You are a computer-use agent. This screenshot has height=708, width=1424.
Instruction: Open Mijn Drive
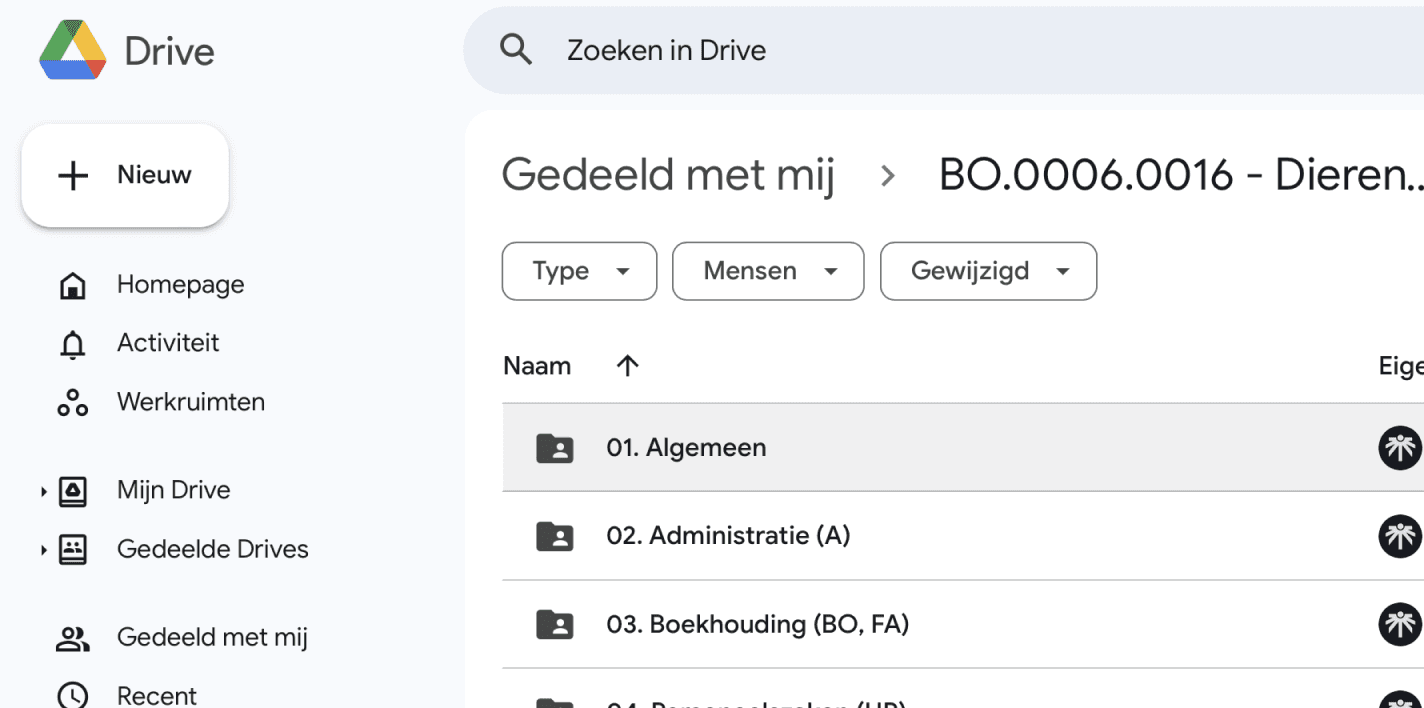[174, 490]
